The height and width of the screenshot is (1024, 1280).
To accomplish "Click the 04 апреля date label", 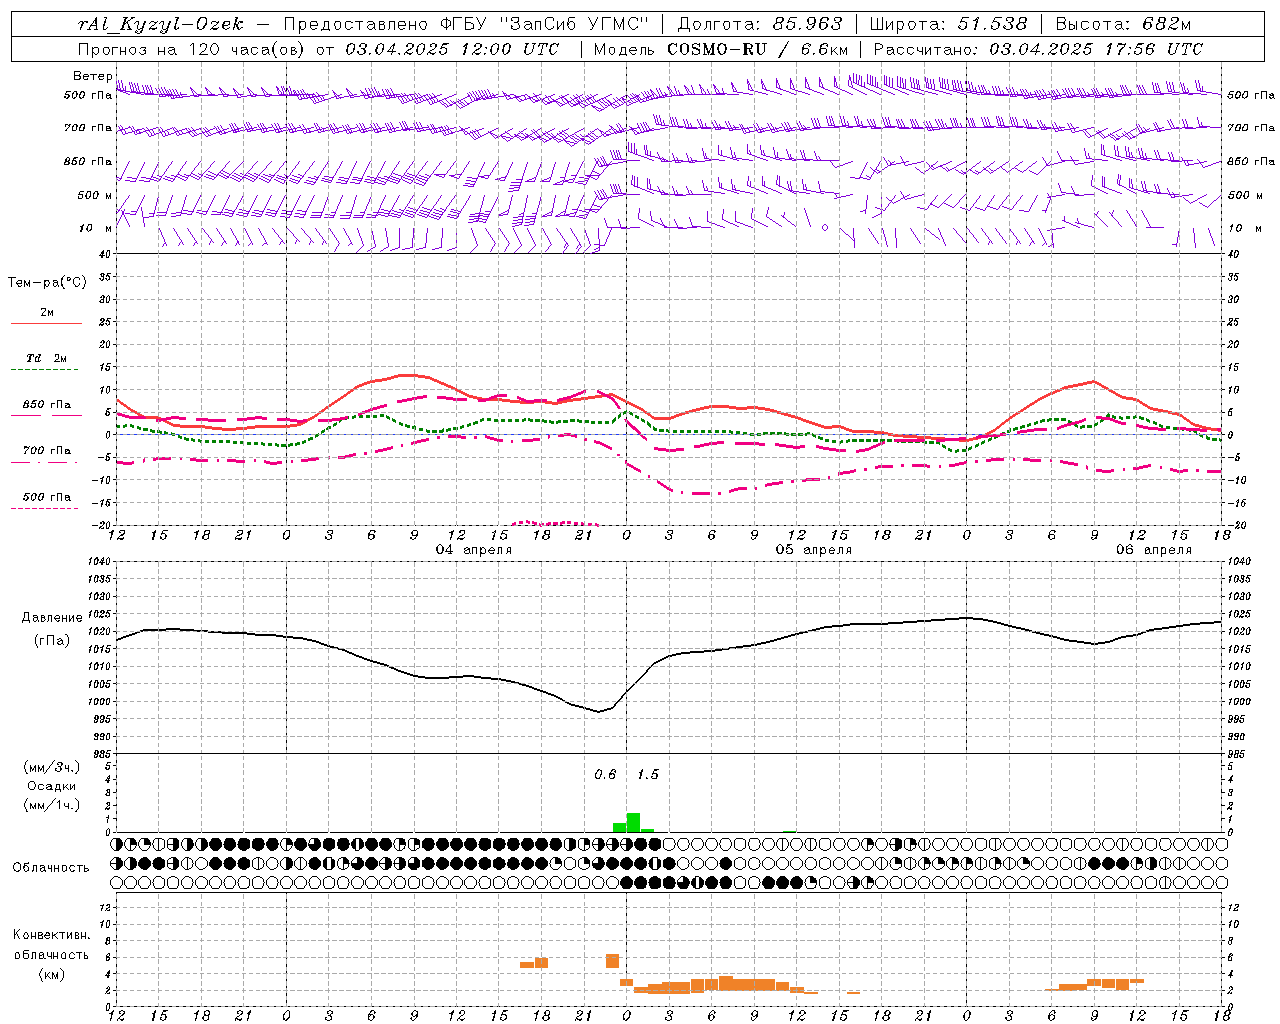I will [x=474, y=550].
